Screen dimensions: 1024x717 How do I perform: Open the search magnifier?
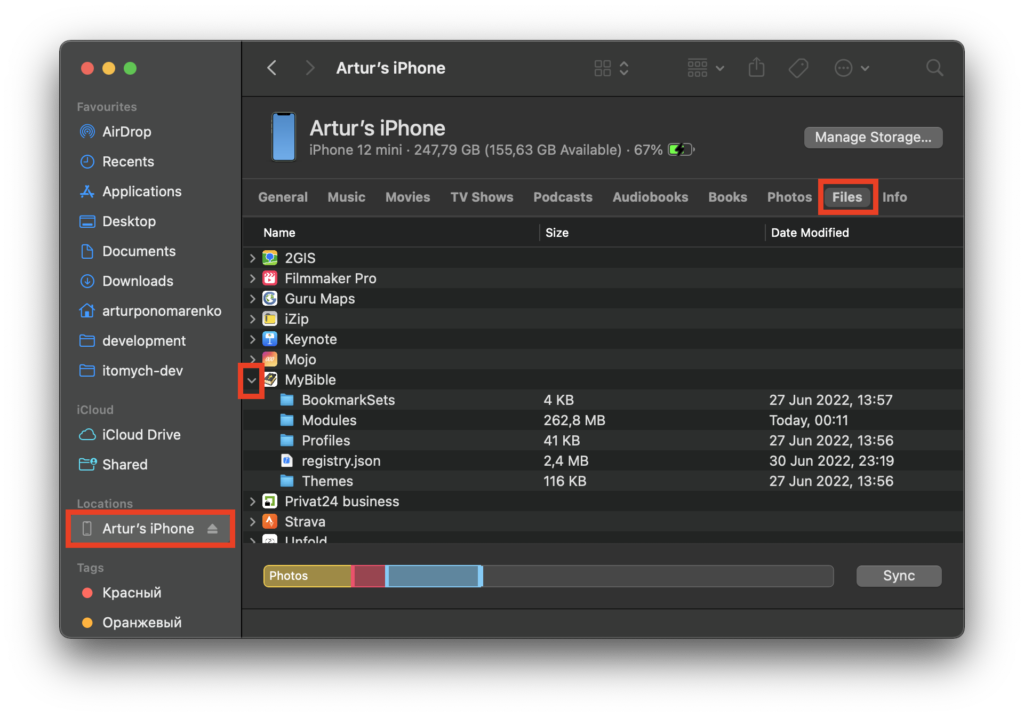pyautogui.click(x=935, y=68)
